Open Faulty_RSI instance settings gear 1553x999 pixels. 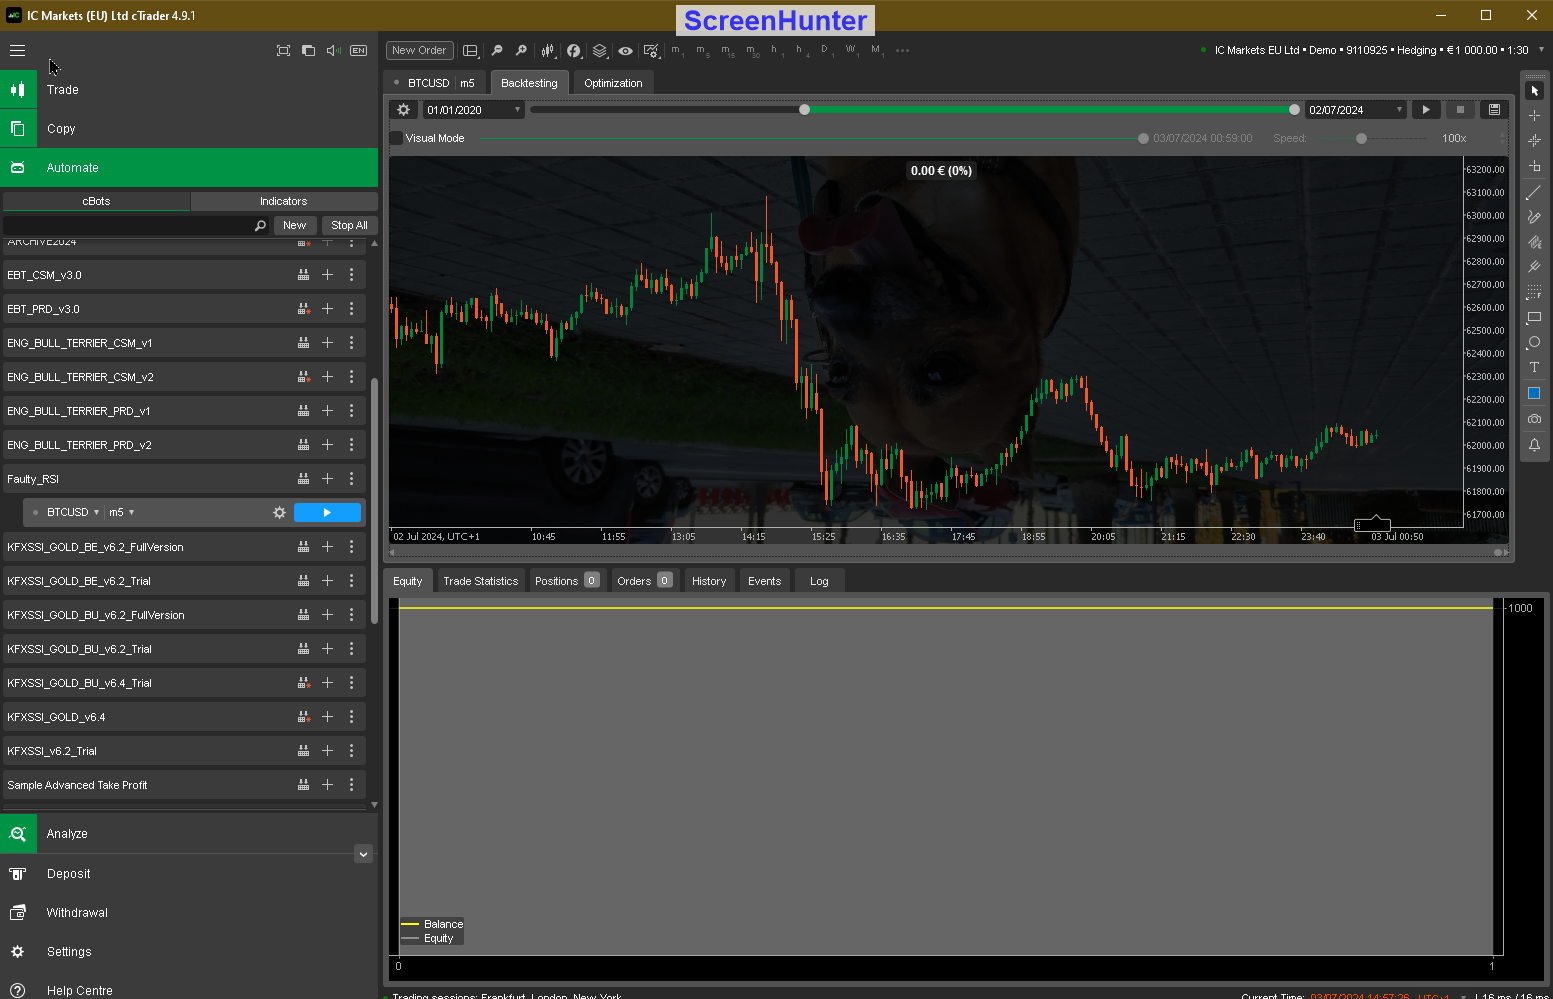pyautogui.click(x=279, y=512)
